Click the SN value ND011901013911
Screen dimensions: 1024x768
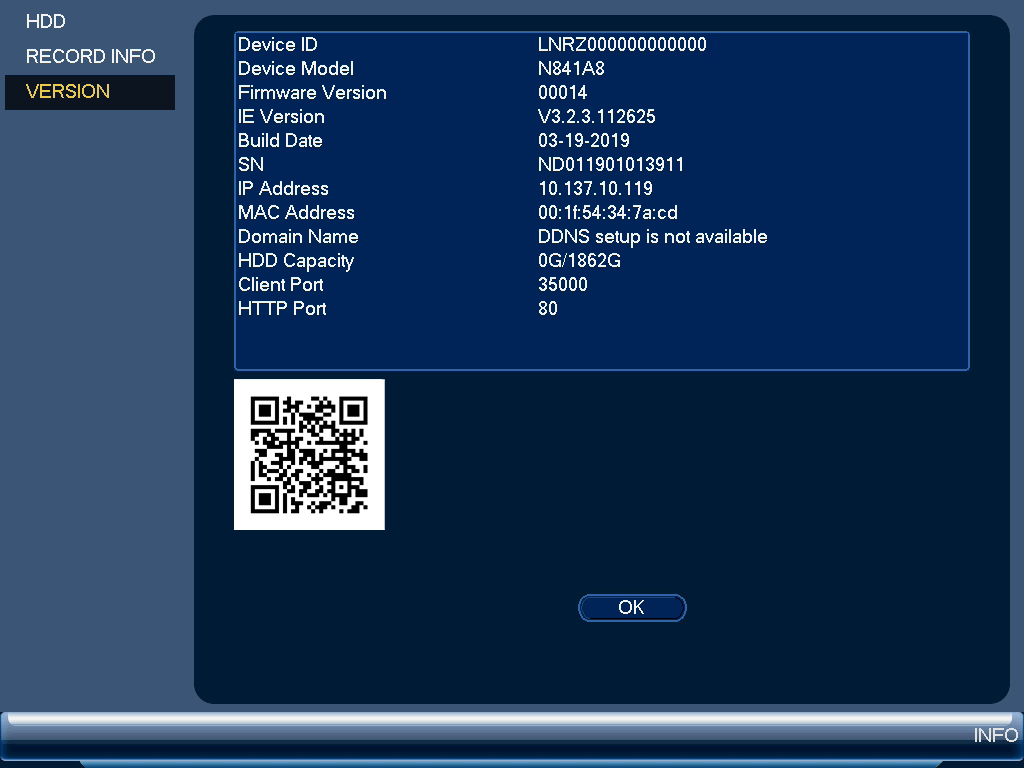(611, 165)
